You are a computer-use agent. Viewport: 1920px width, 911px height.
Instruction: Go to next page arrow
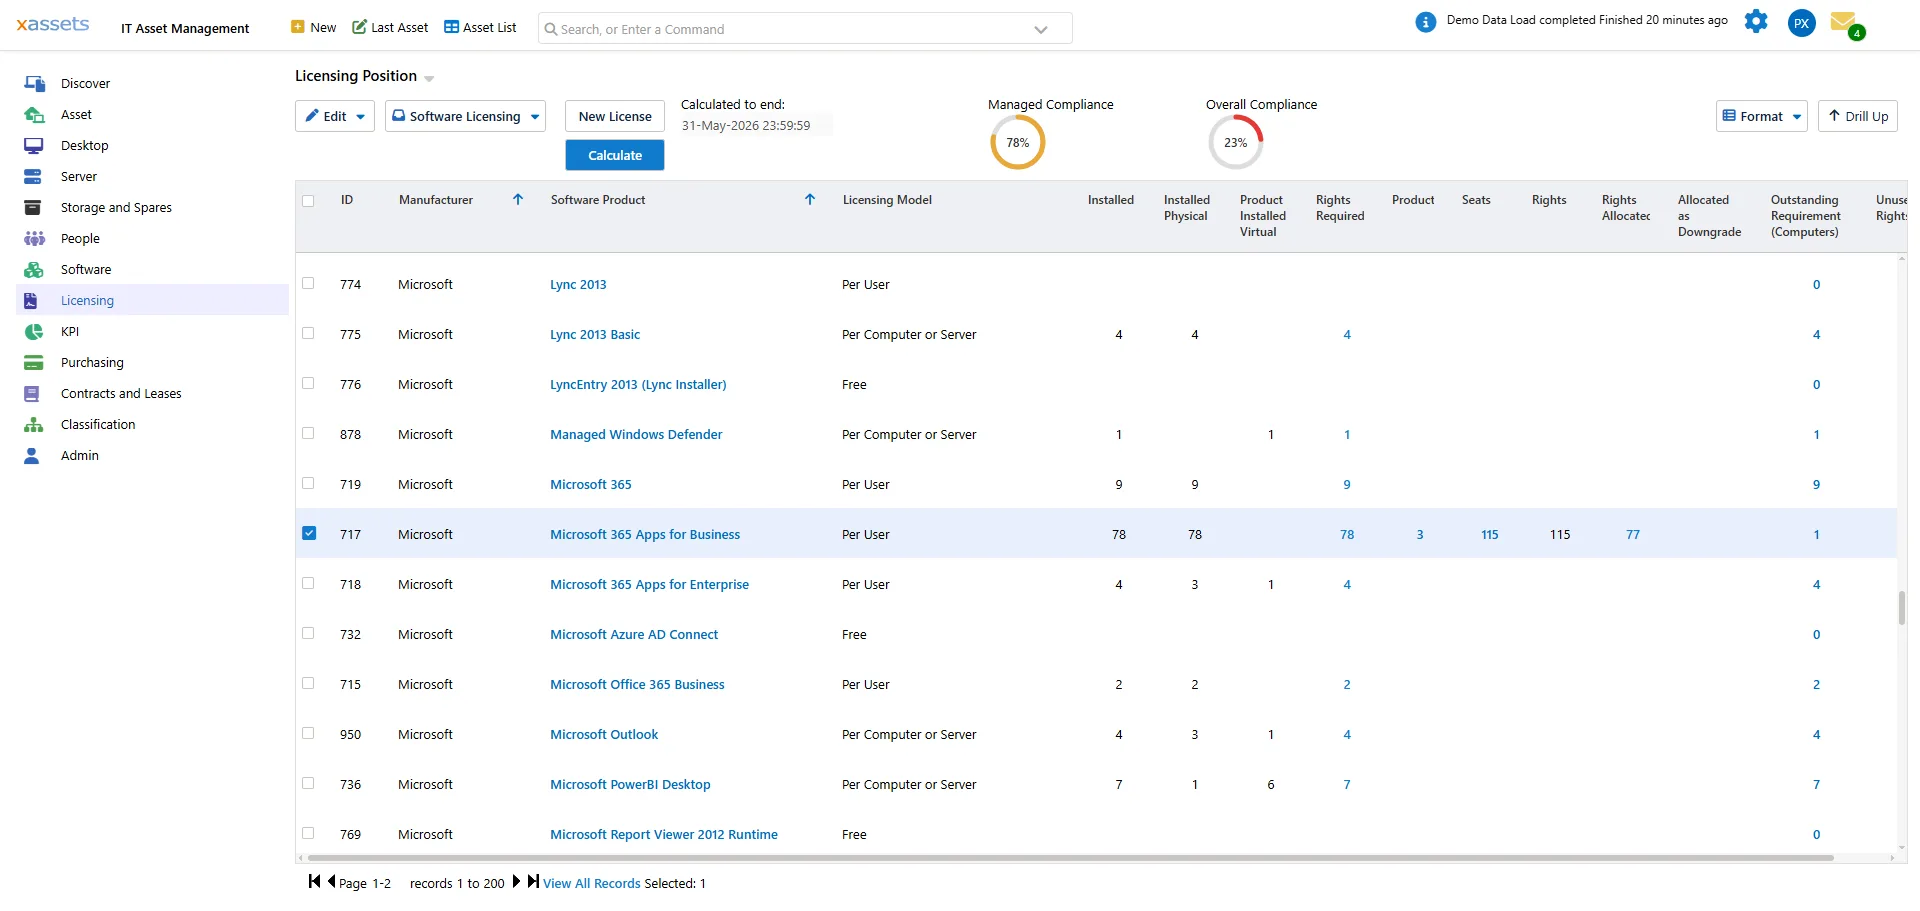tap(517, 881)
